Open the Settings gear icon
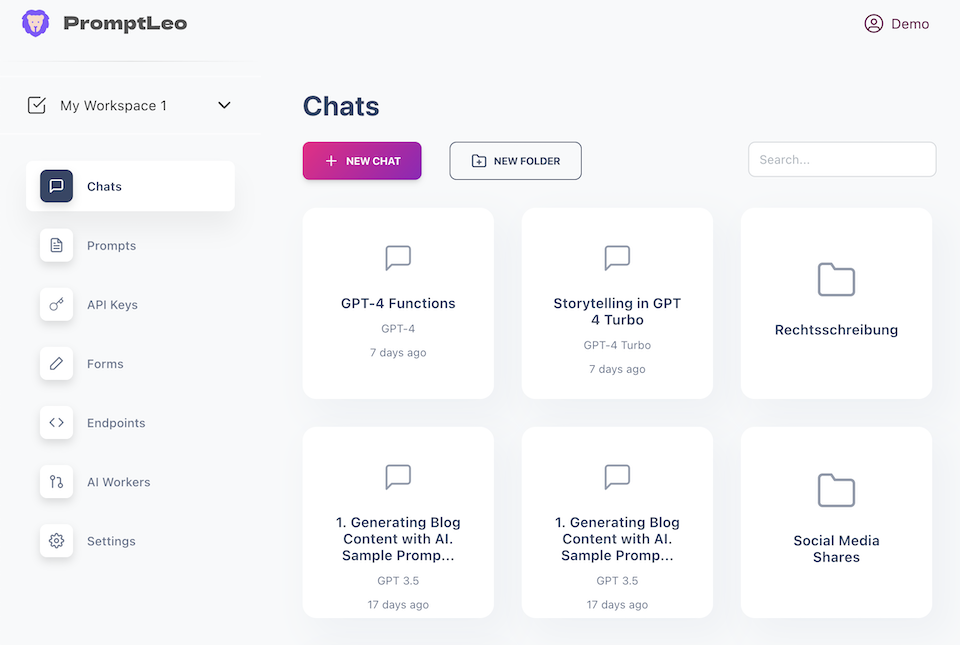Screen dimensions: 960x645 click(x=56, y=541)
